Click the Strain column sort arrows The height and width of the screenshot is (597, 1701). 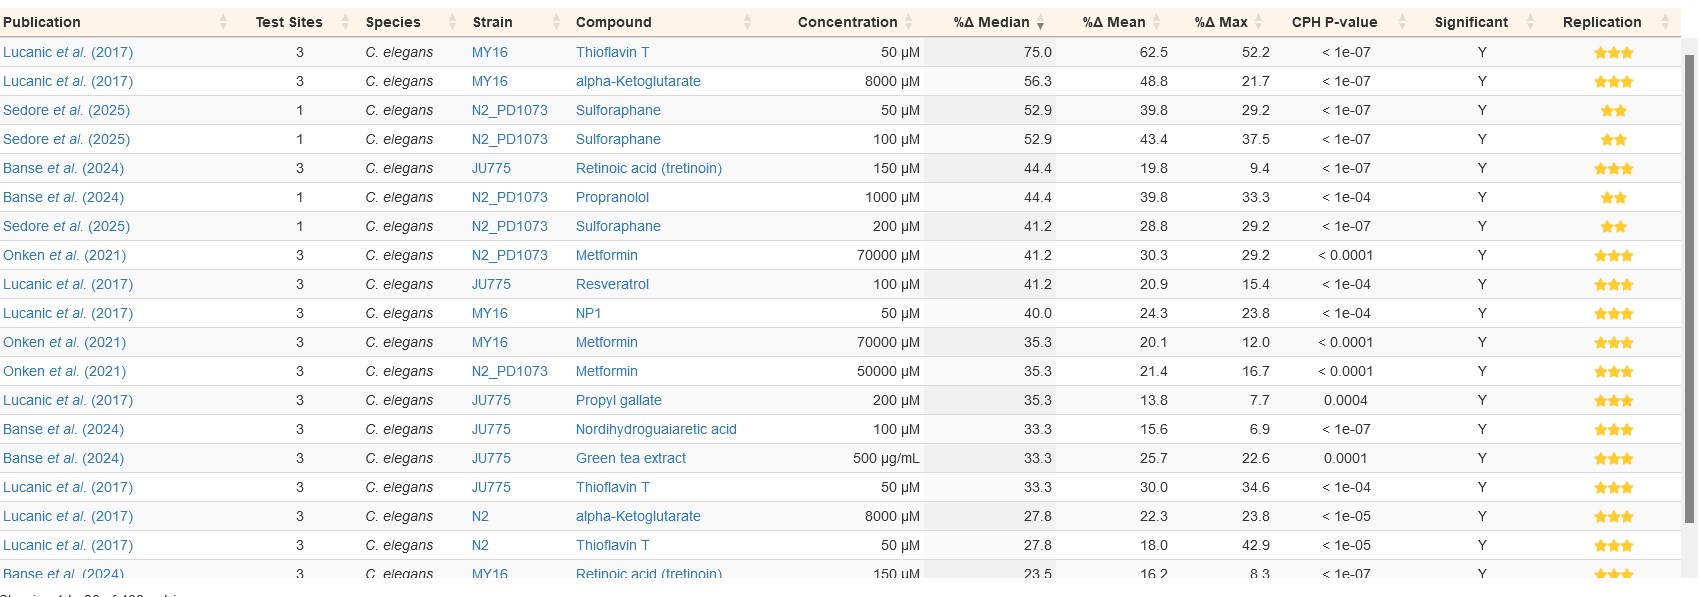coord(556,22)
